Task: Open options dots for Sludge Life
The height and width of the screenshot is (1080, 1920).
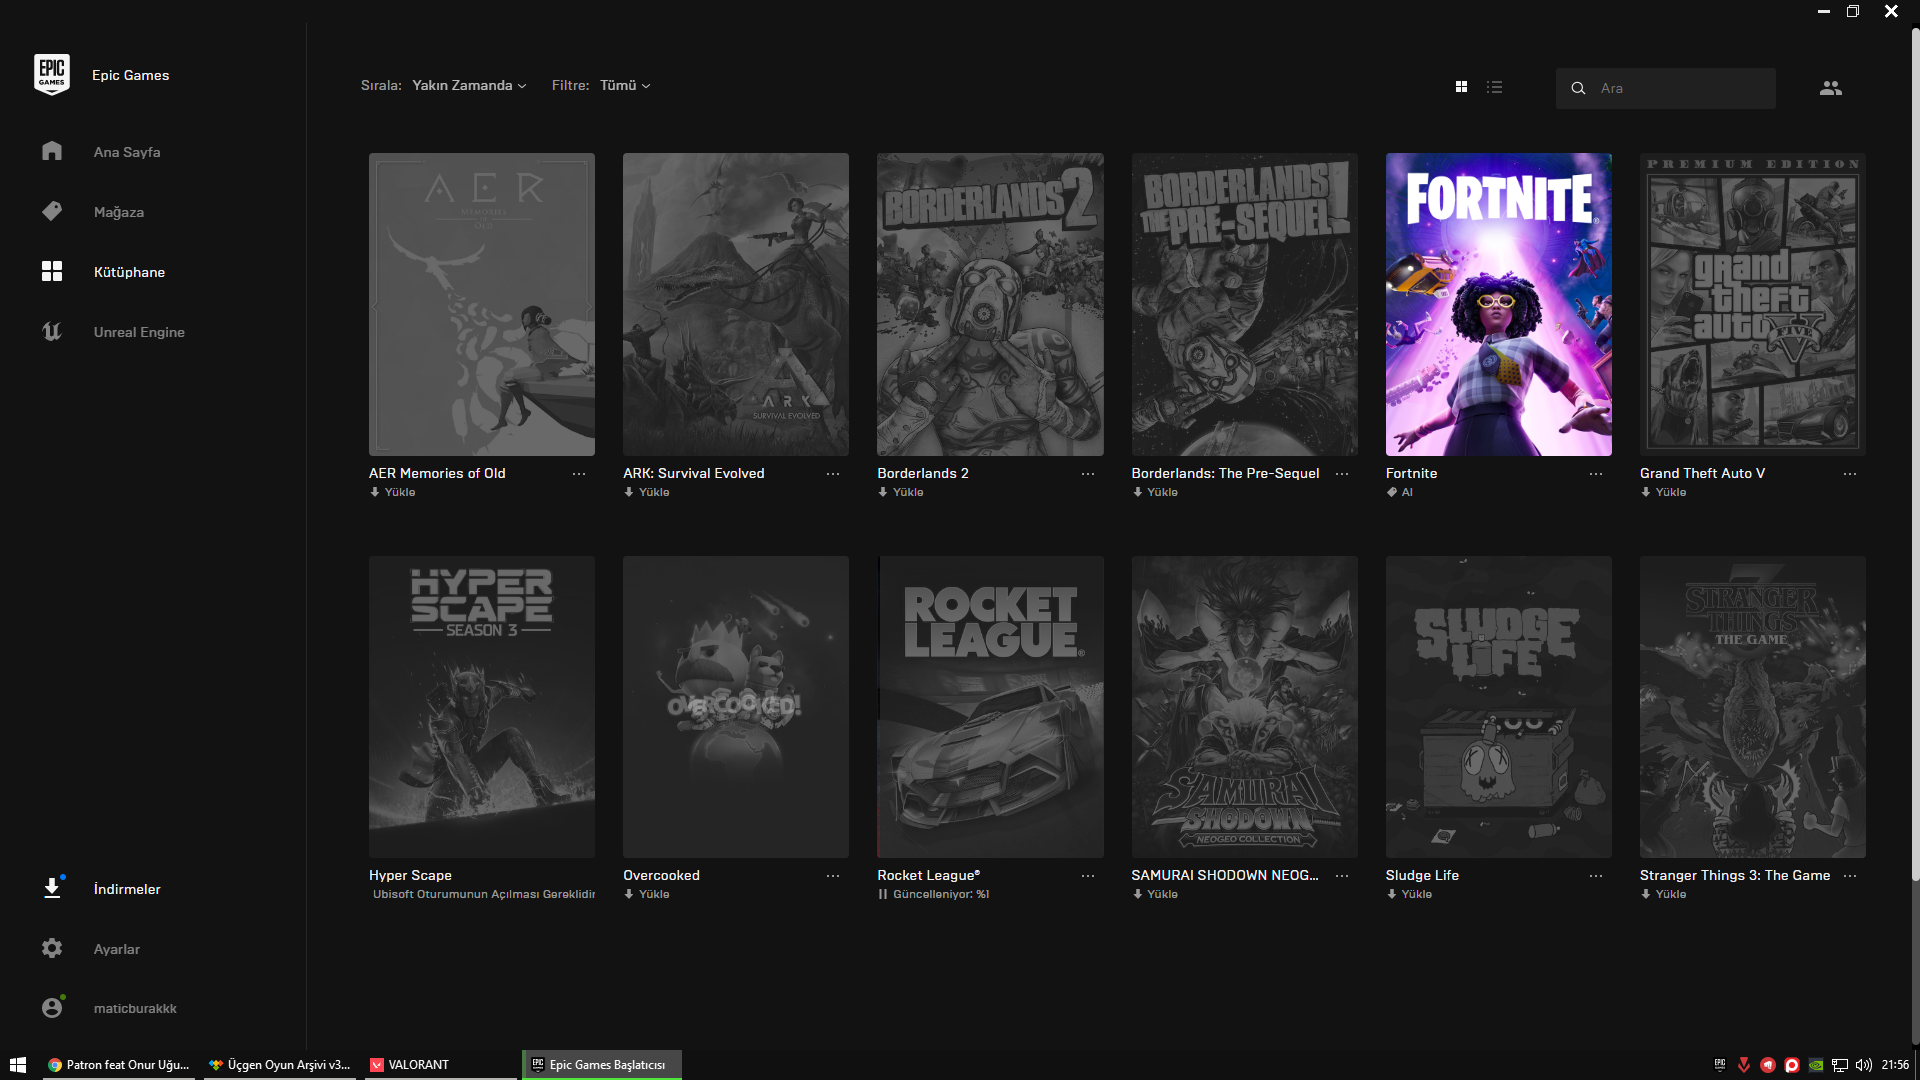Action: coord(1596,876)
